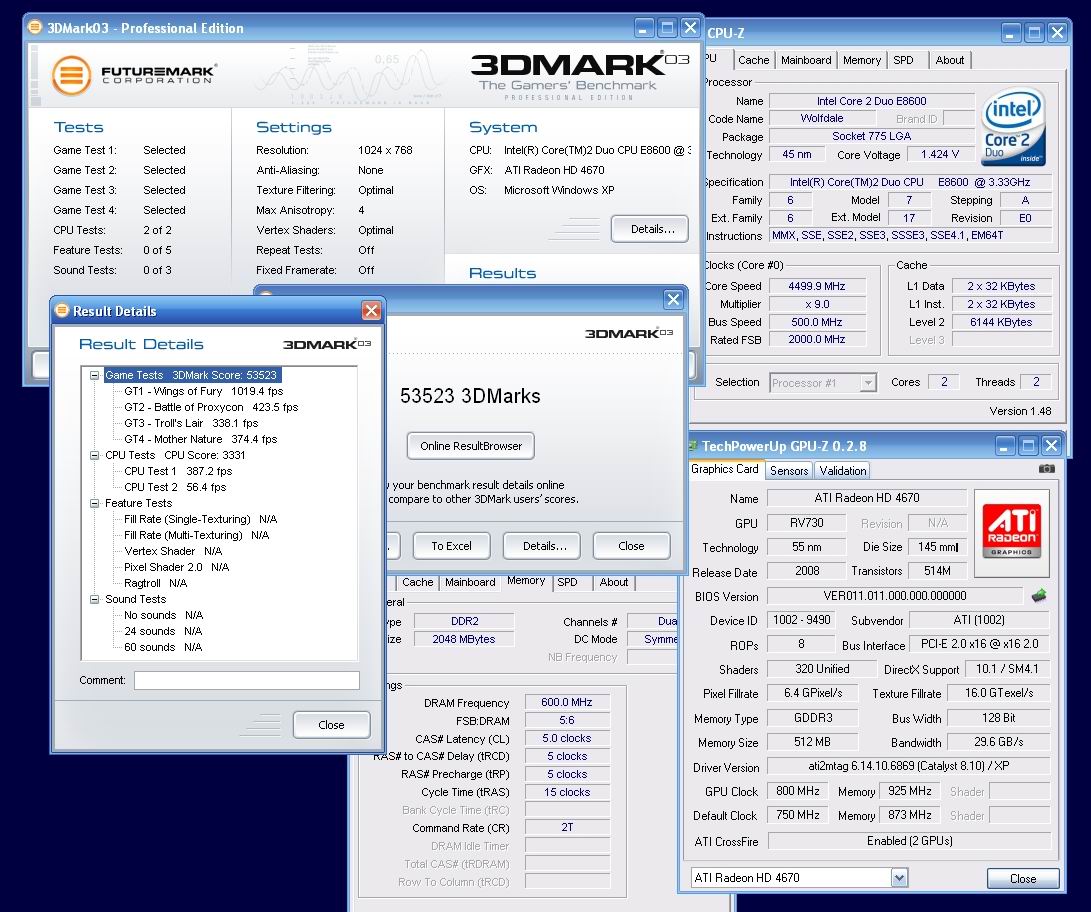
Task: Open the Processor #1 selection dropdown in CPU-Z
Action: click(868, 383)
